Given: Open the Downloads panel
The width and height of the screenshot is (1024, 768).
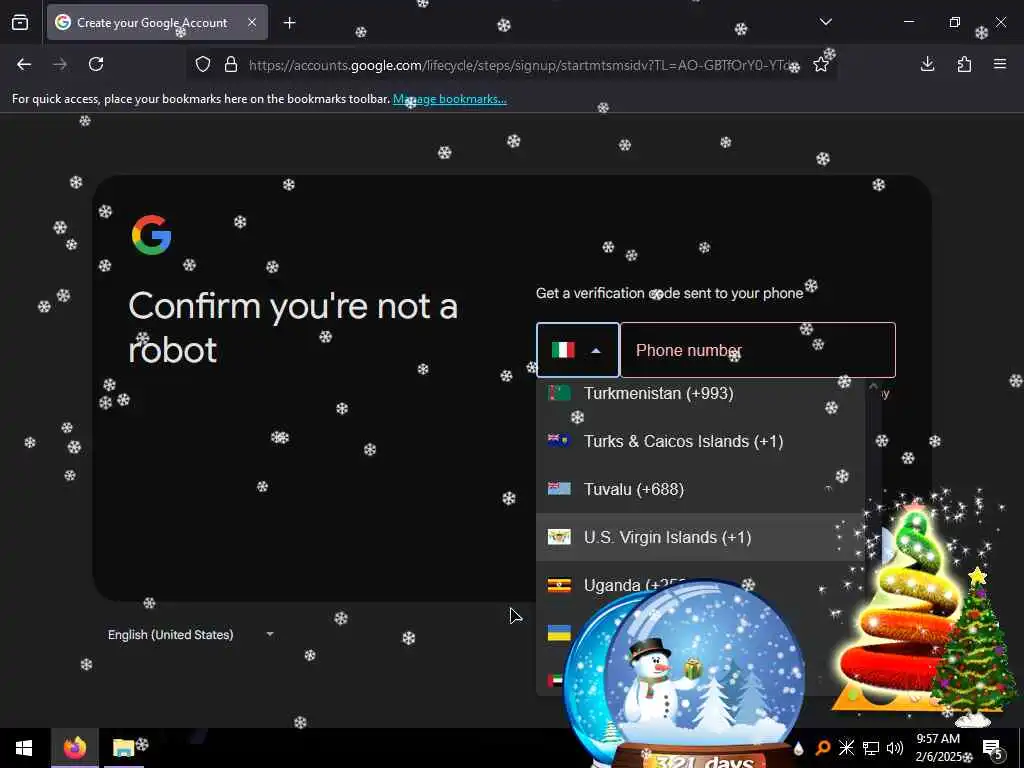Looking at the screenshot, I should (x=927, y=64).
